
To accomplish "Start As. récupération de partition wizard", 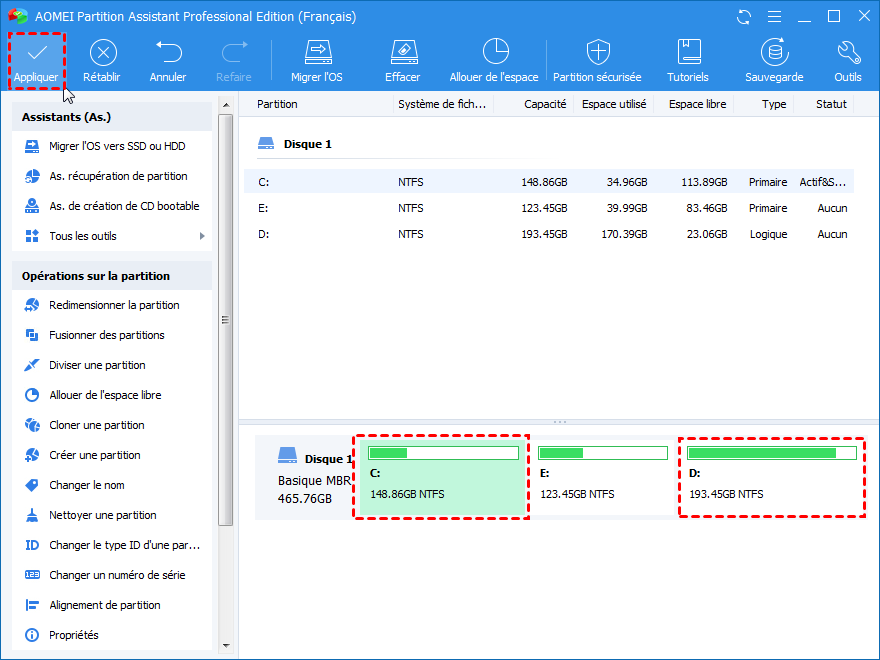I will 112,176.
